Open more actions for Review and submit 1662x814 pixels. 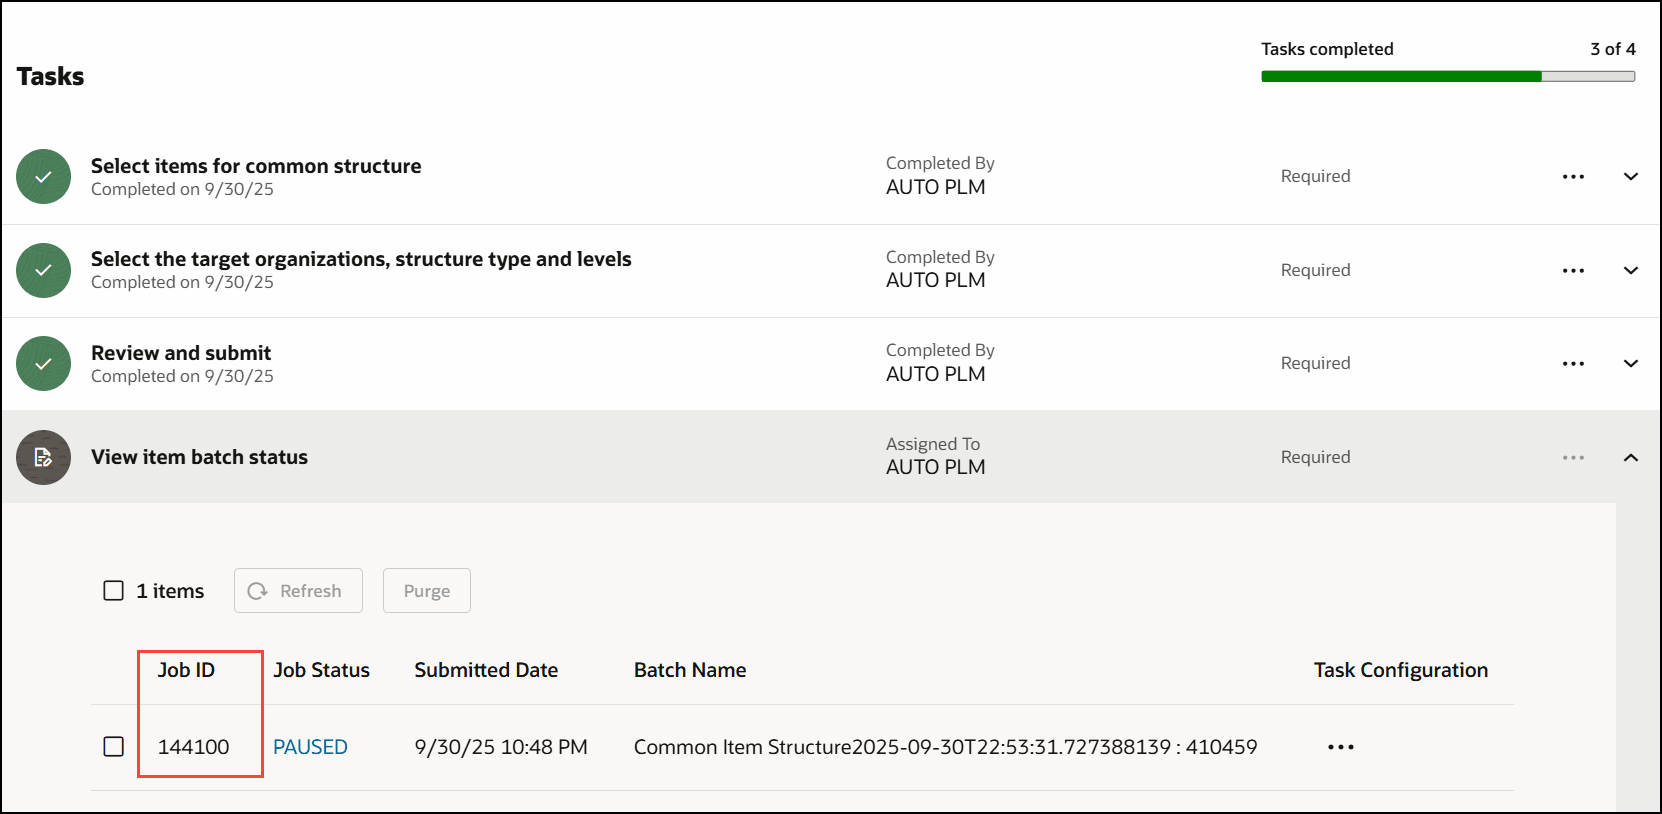point(1573,364)
